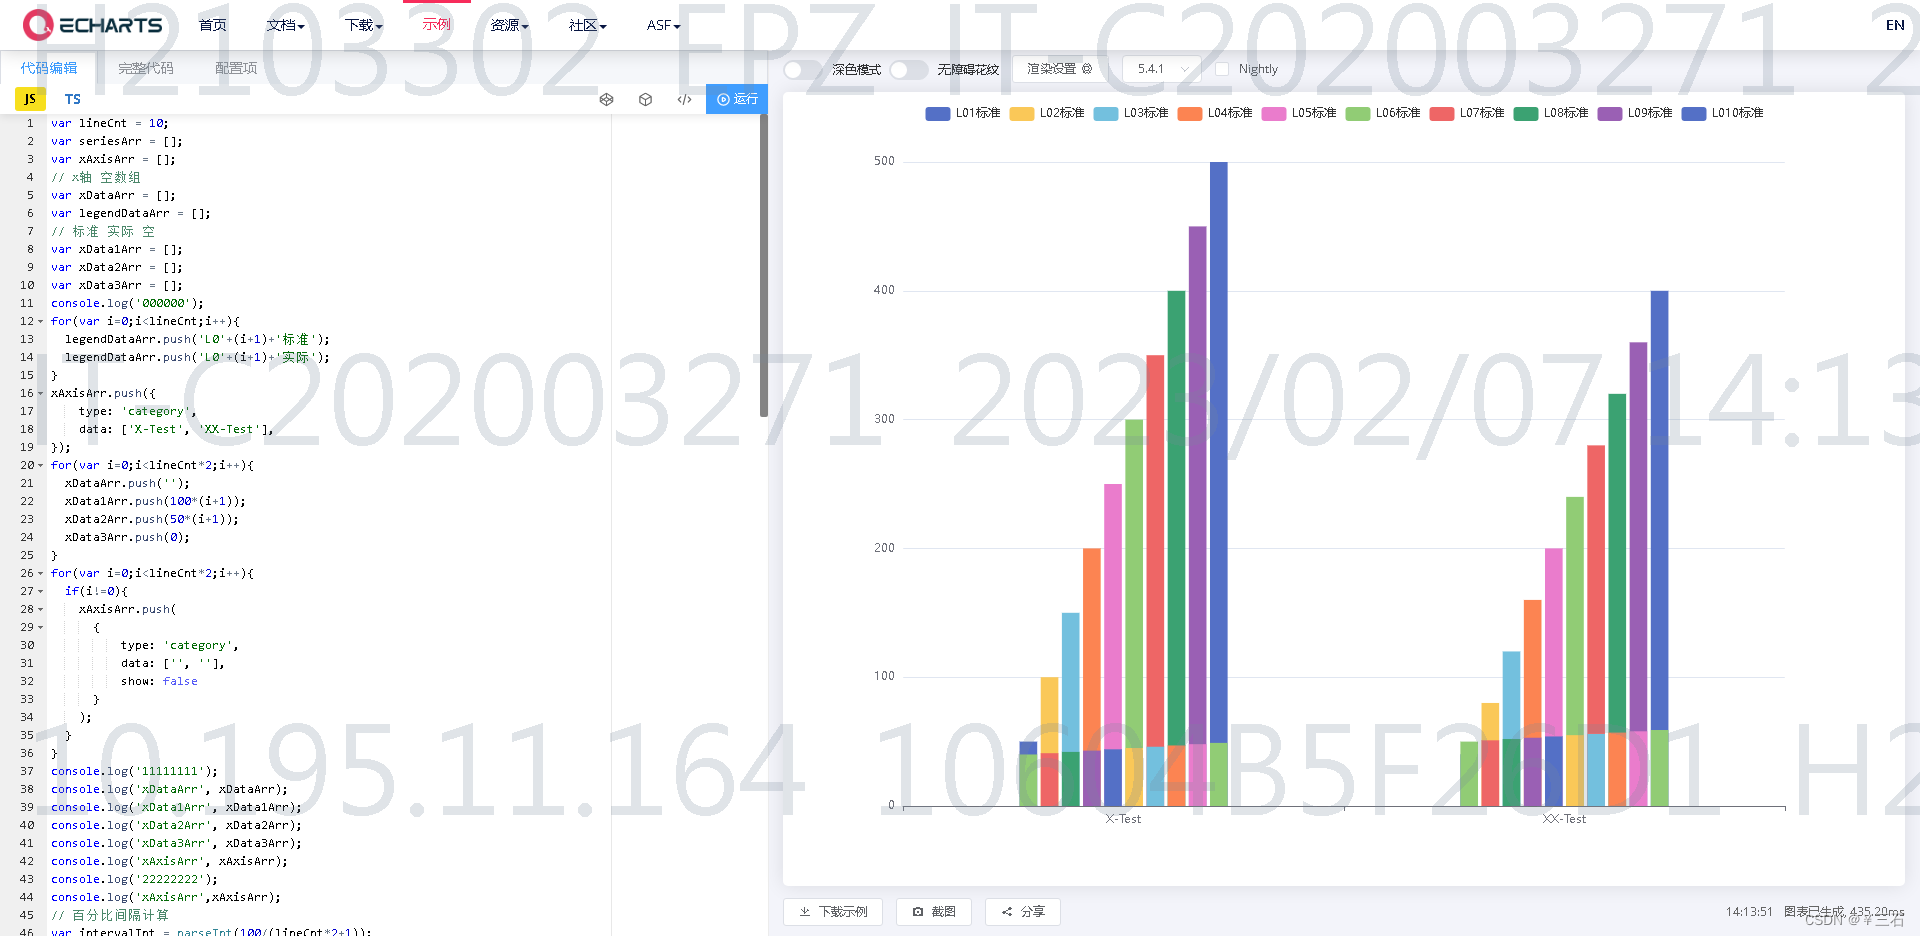Click the share icon on the 分享 button
1920x936 pixels.
(x=1006, y=911)
